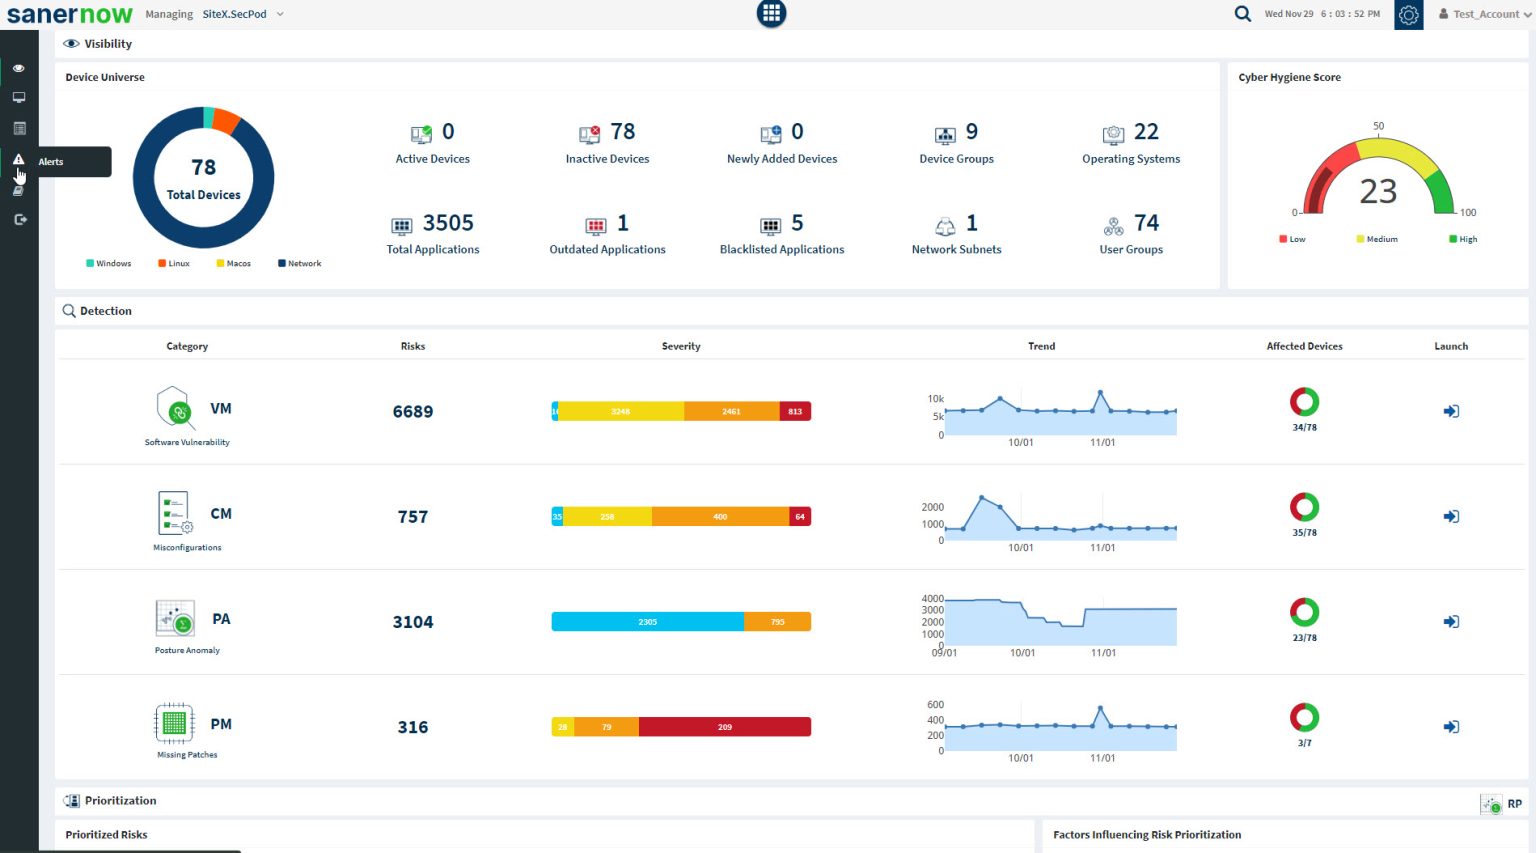Expand the SiteX.SecPod managing dropdown
This screenshot has width=1536, height=853.
[x=243, y=14]
